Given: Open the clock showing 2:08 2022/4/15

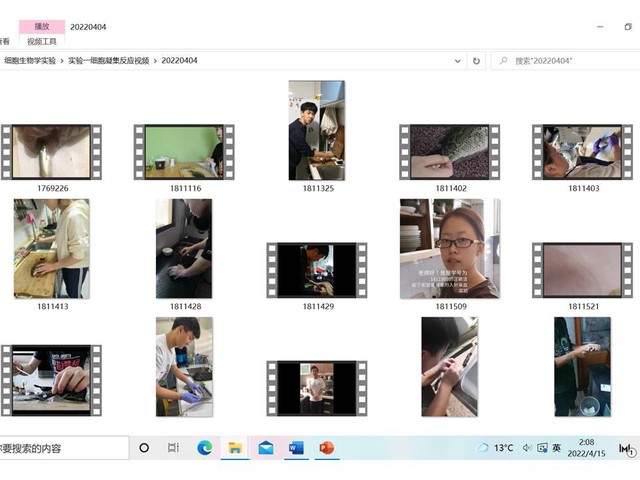Looking at the screenshot, I should (586, 448).
